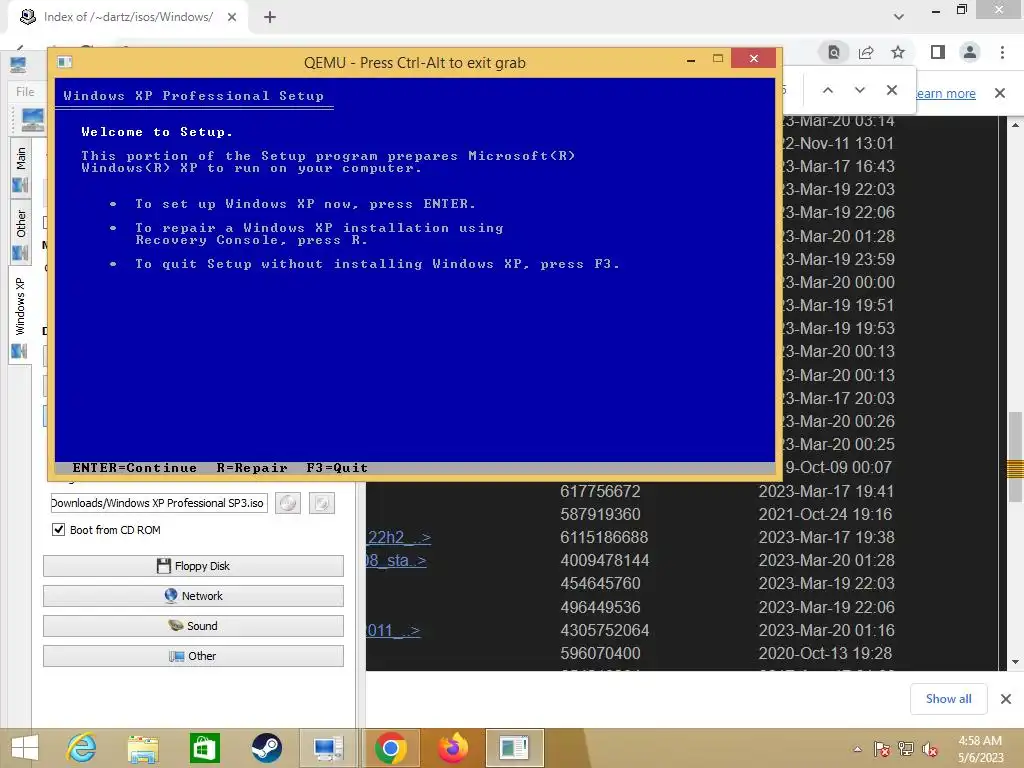This screenshot has height=768, width=1024.
Task: Open Chrome tab search chevron
Action: (x=899, y=17)
